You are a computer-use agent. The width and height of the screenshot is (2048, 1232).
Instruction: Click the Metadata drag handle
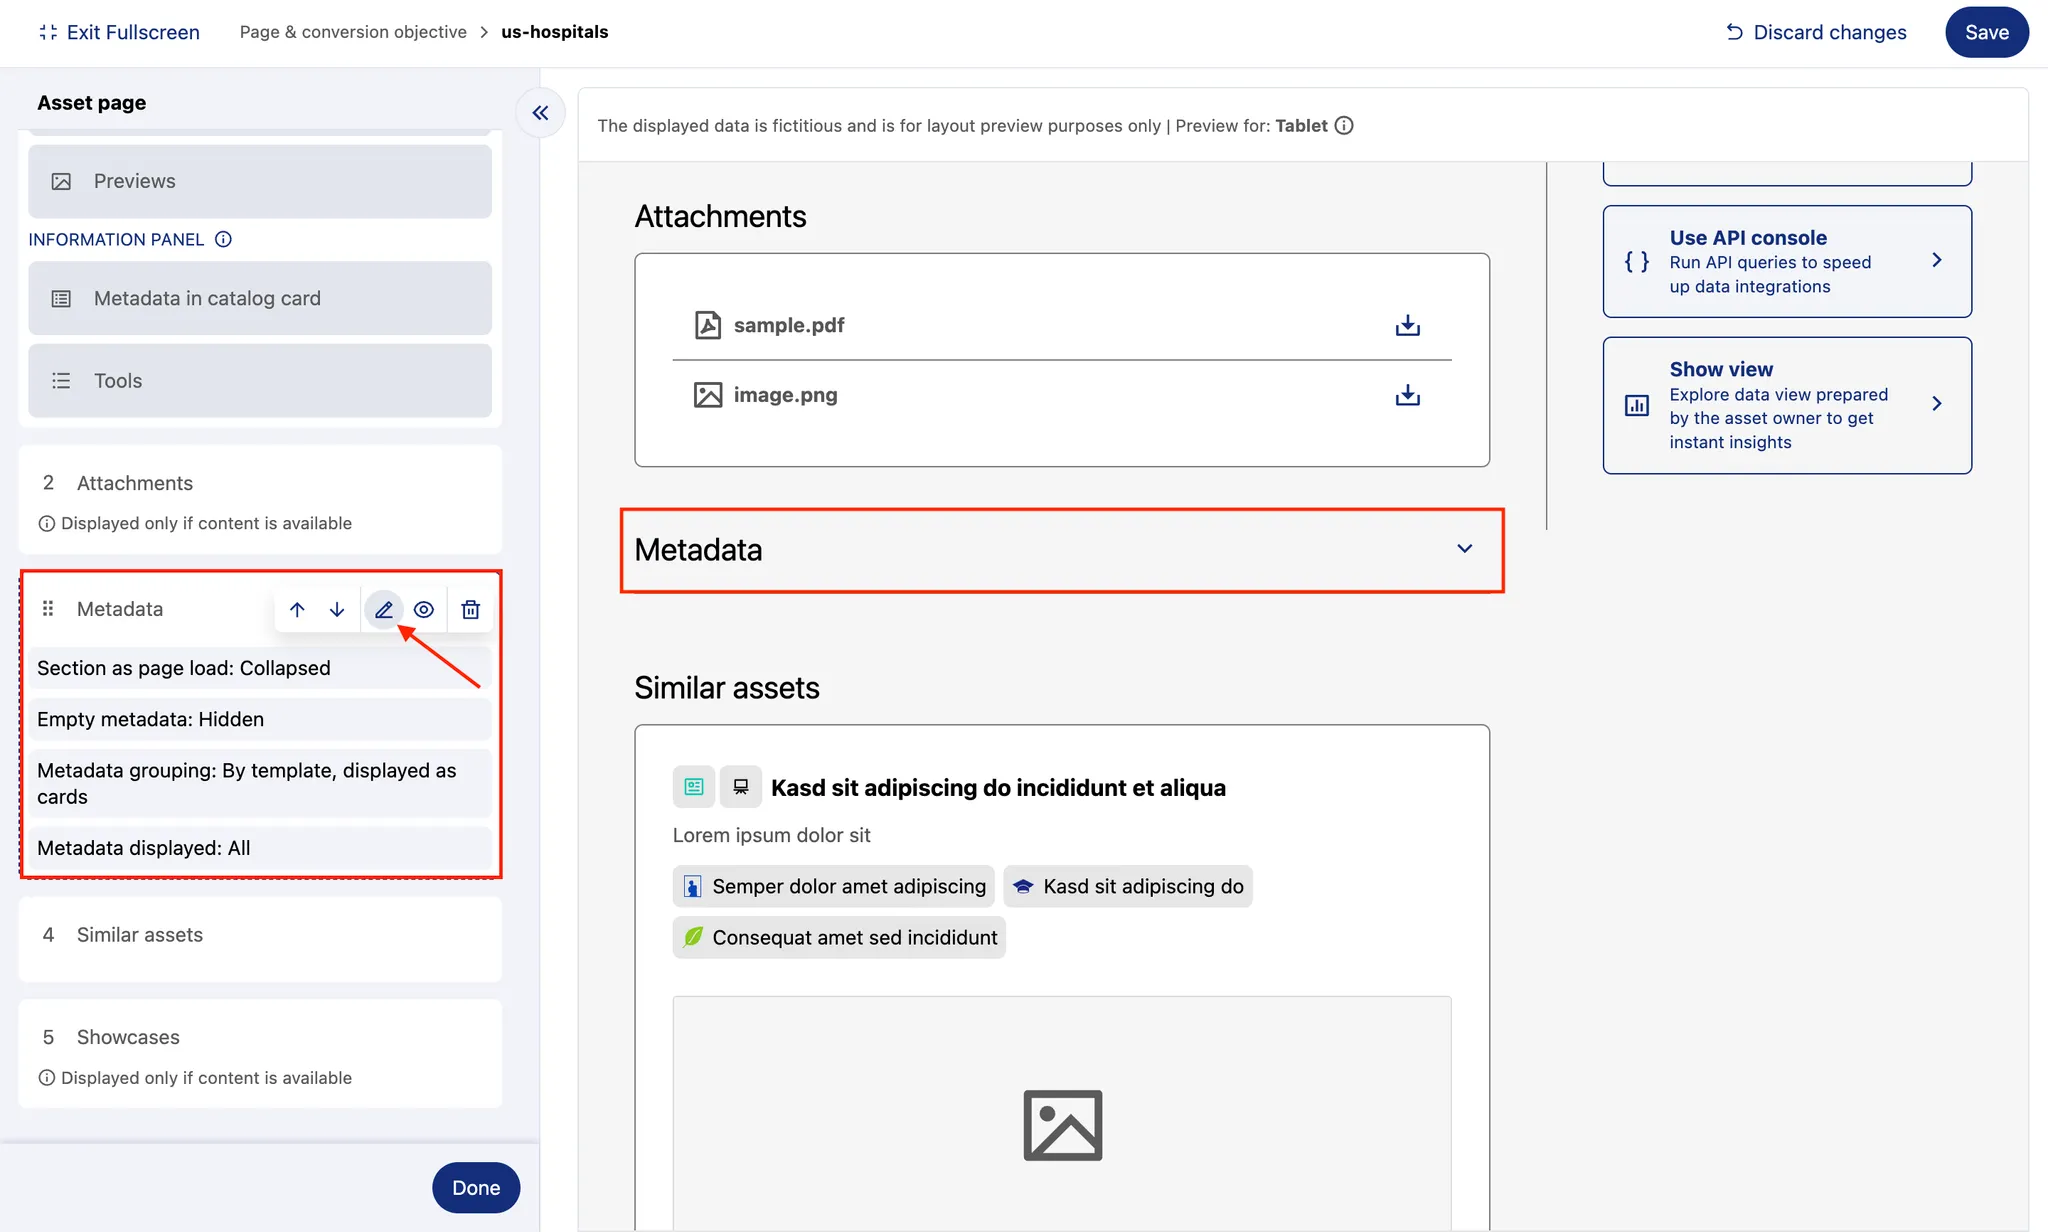pos(48,609)
